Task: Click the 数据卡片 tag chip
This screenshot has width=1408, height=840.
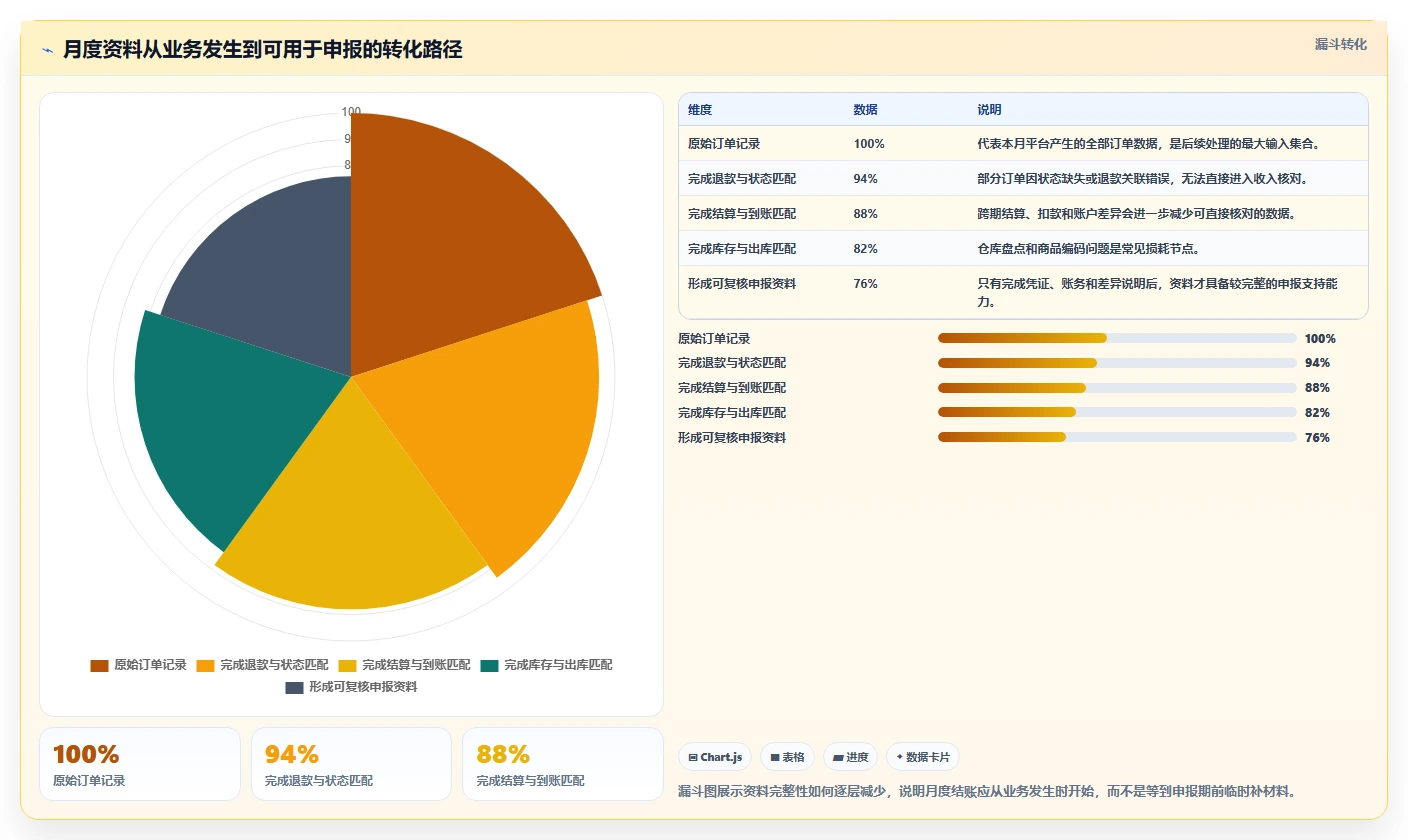Action: pos(922,757)
